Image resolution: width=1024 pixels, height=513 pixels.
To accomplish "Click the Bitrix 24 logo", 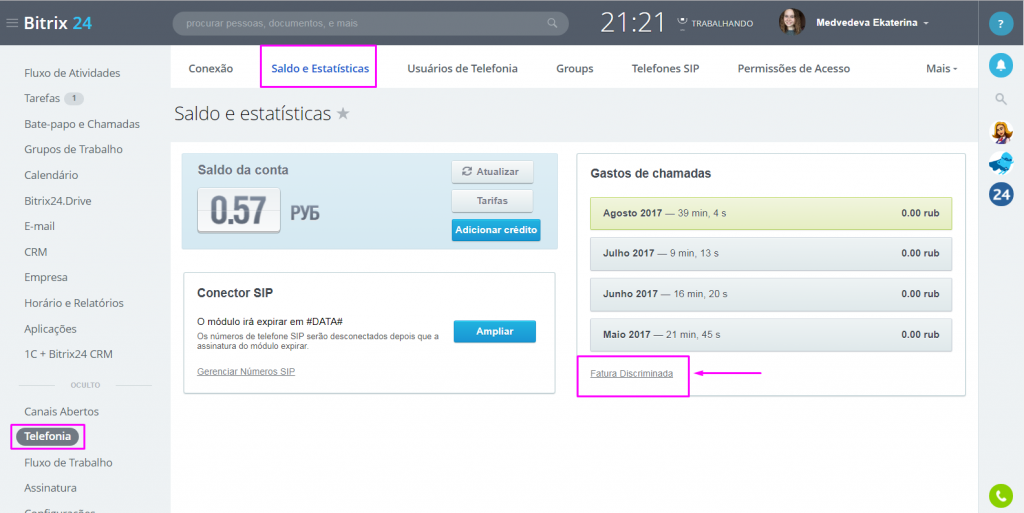I will [x=57, y=23].
